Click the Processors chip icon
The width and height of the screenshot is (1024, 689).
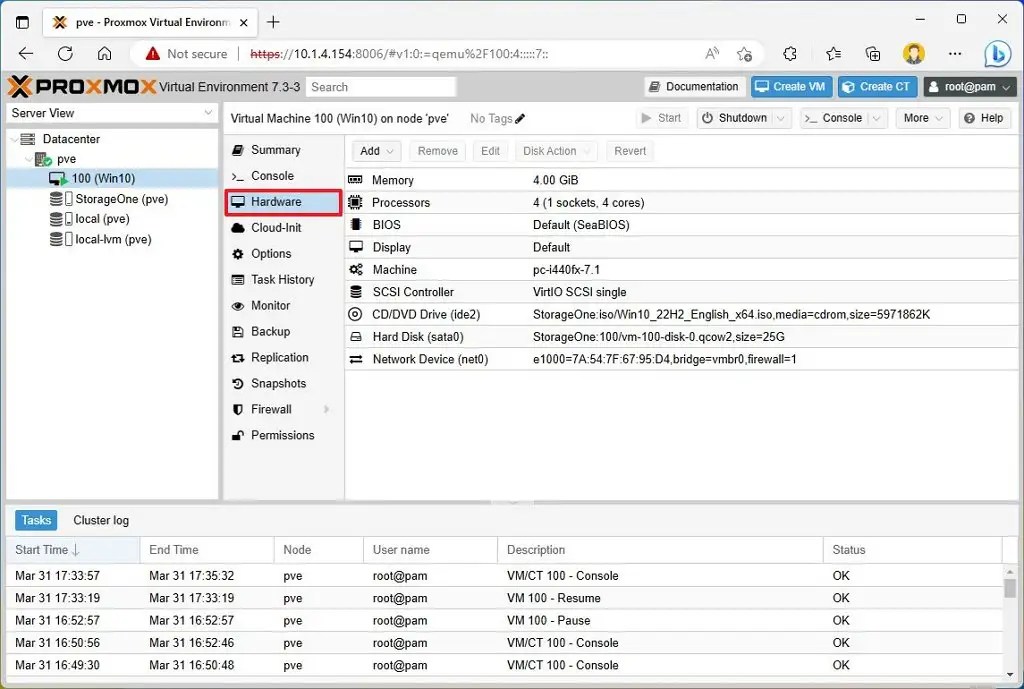coord(357,202)
